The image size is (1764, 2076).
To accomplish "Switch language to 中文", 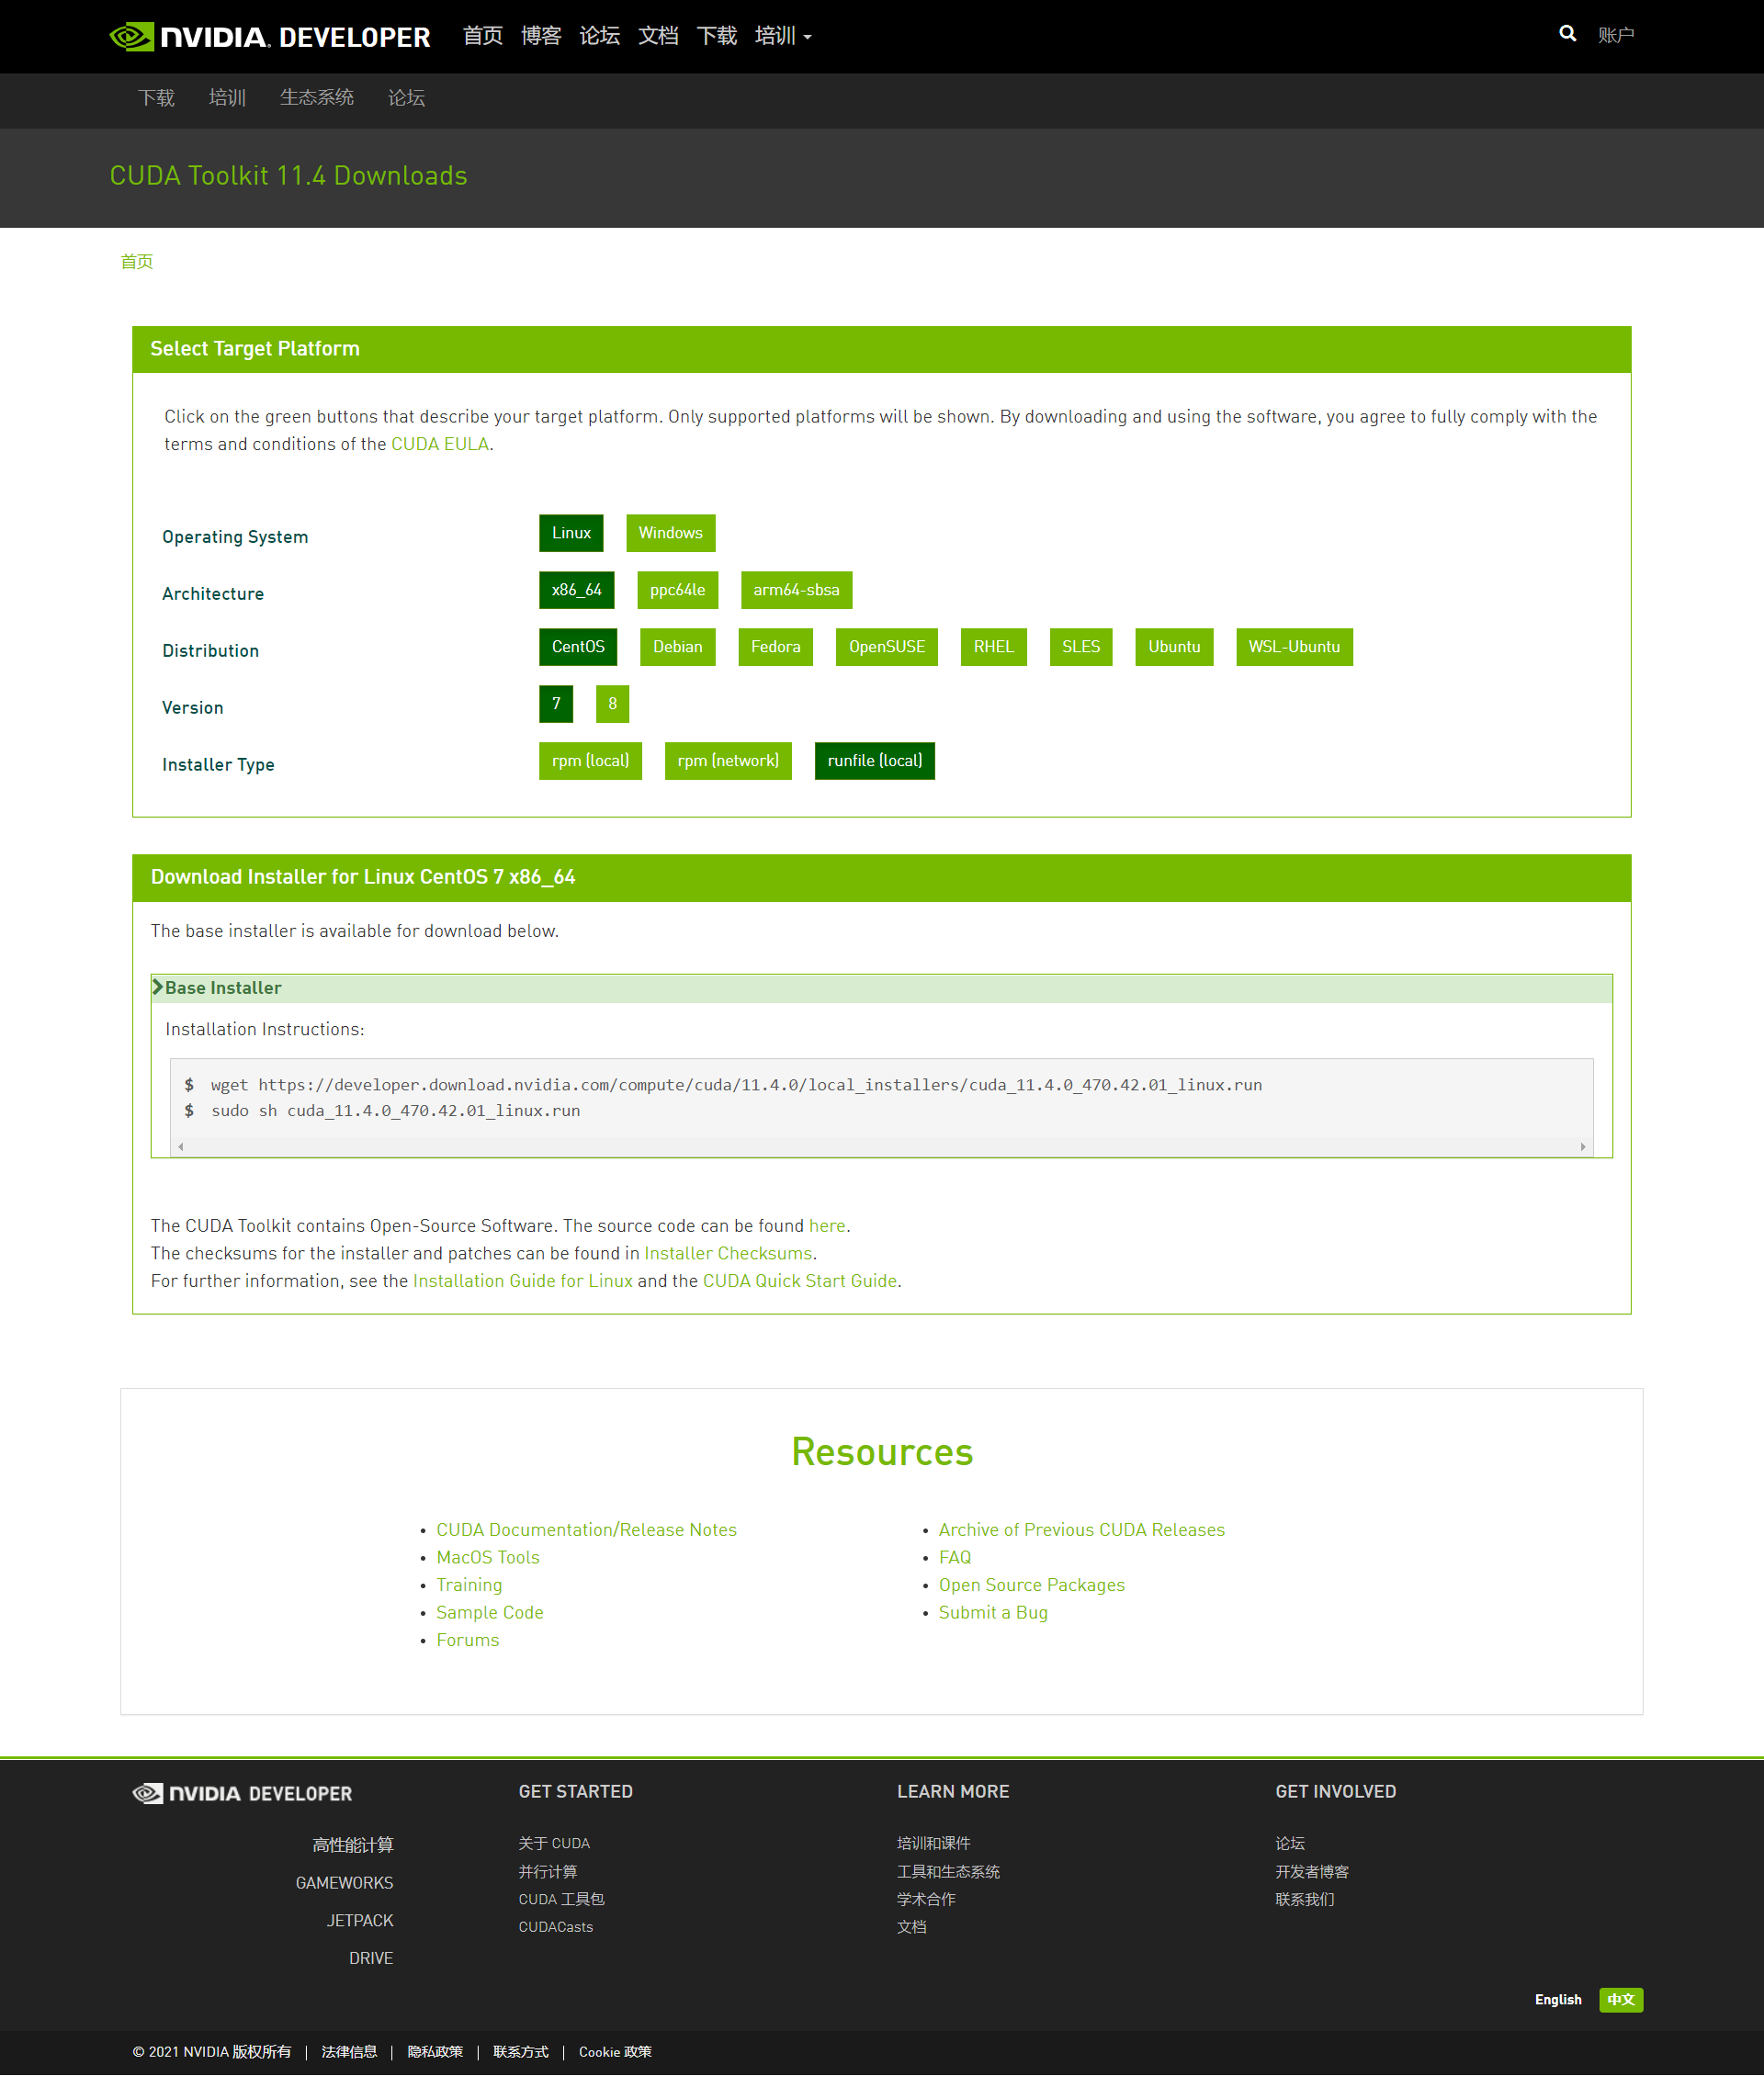I will pyautogui.click(x=1620, y=2000).
